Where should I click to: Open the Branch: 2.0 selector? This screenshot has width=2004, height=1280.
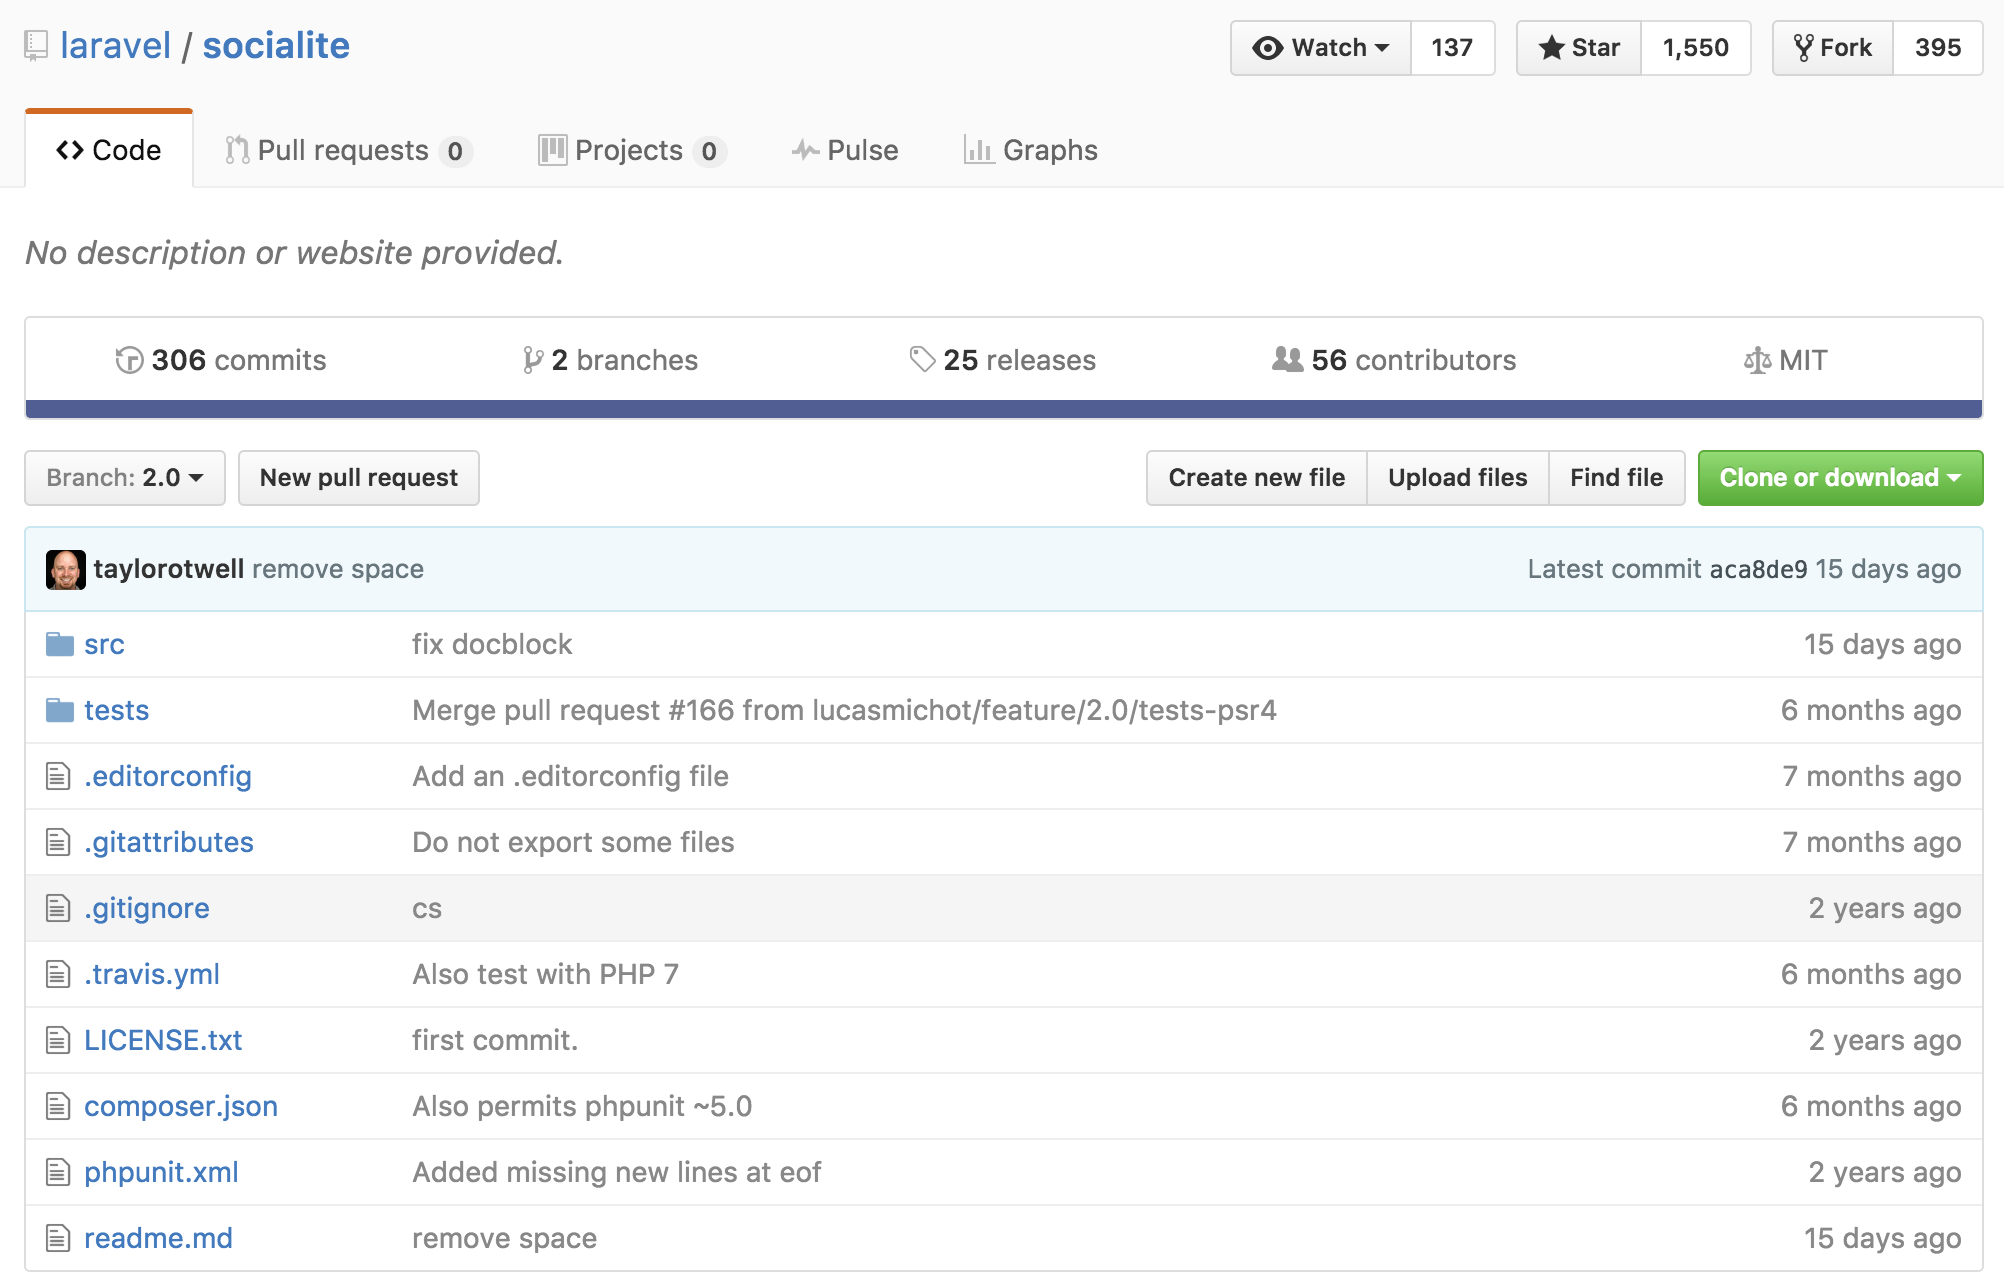125,478
